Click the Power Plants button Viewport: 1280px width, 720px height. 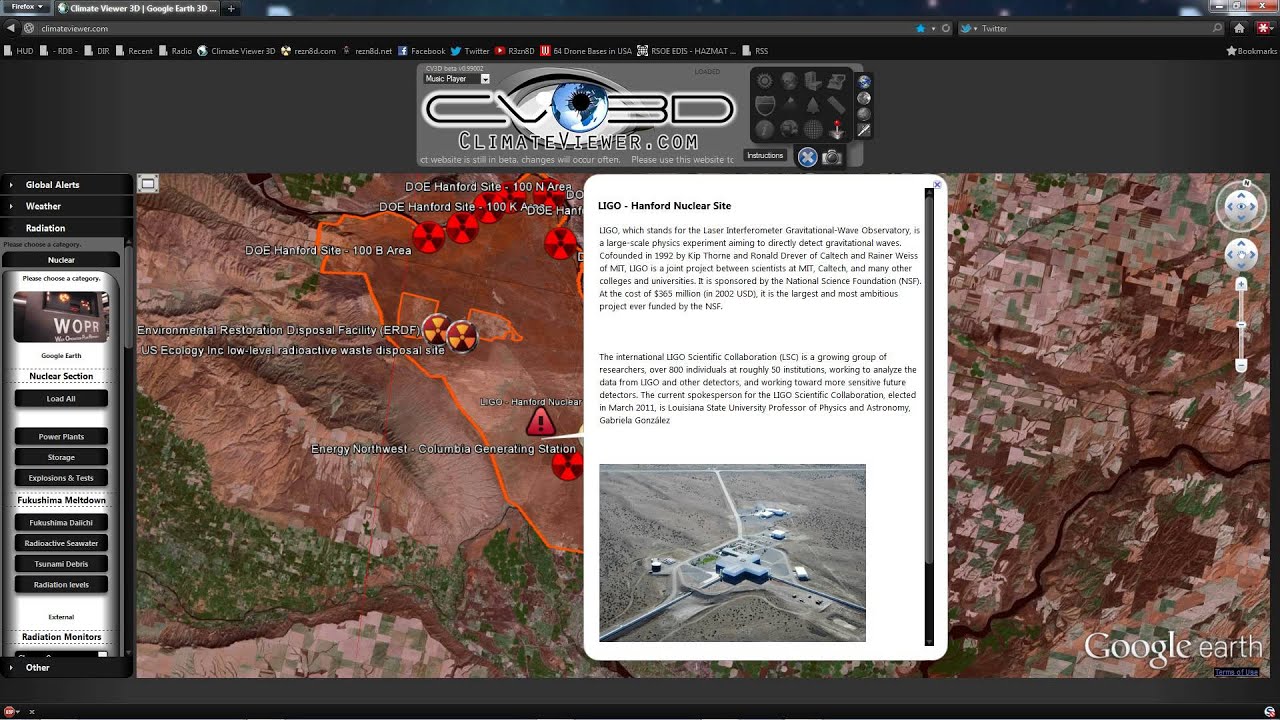pyautogui.click(x=61, y=436)
